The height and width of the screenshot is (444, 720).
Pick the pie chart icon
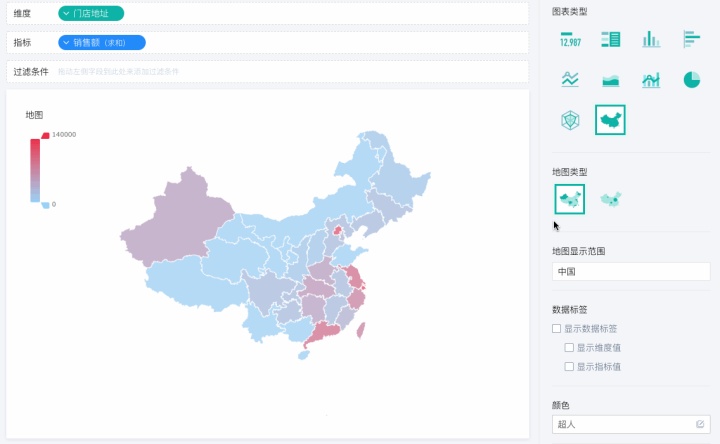tap(692, 80)
